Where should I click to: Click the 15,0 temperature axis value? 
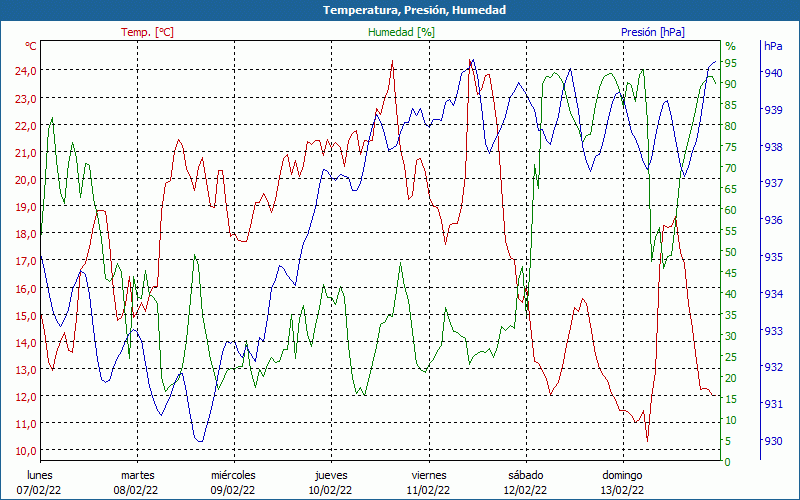coord(25,315)
